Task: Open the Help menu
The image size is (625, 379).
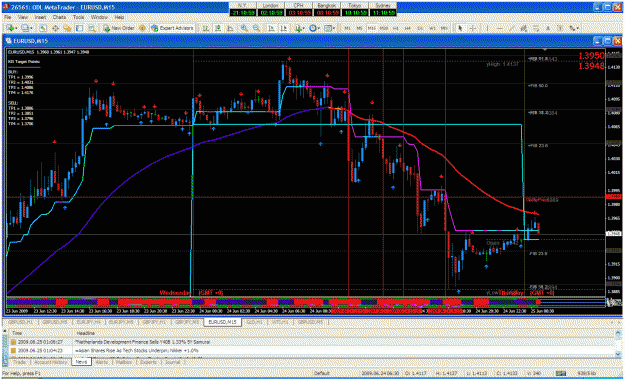Action: (x=119, y=18)
